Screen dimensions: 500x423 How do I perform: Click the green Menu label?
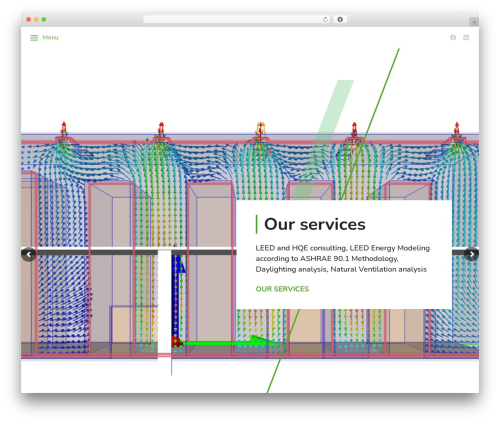coord(50,37)
